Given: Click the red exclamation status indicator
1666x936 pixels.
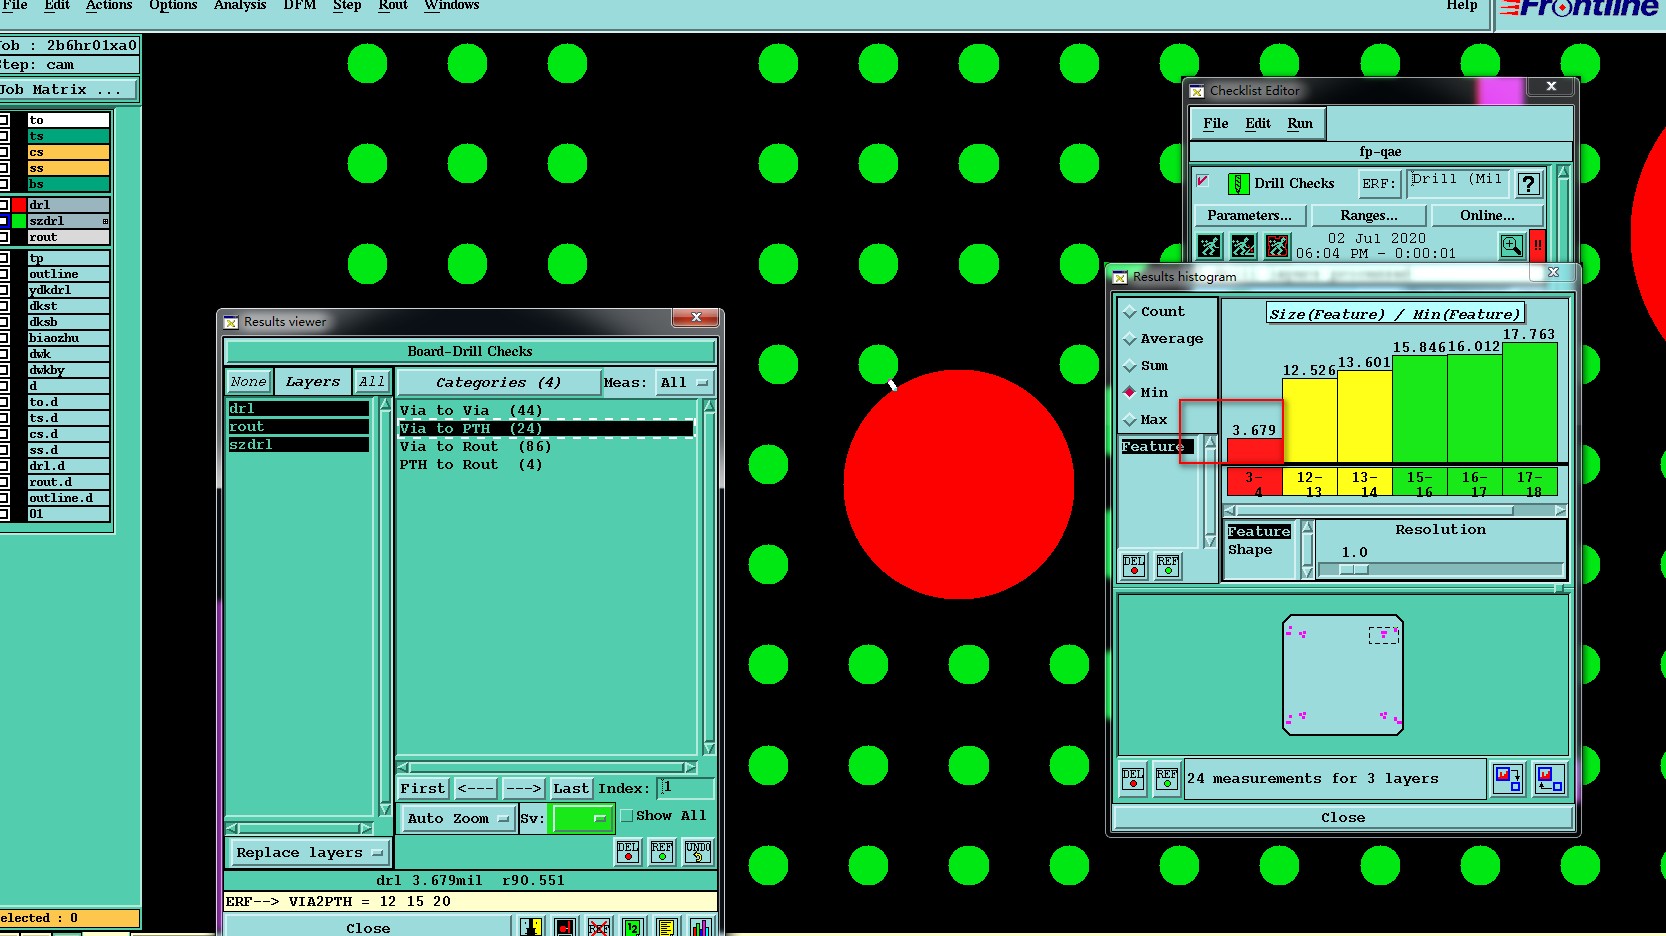Looking at the screenshot, I should click(1537, 246).
